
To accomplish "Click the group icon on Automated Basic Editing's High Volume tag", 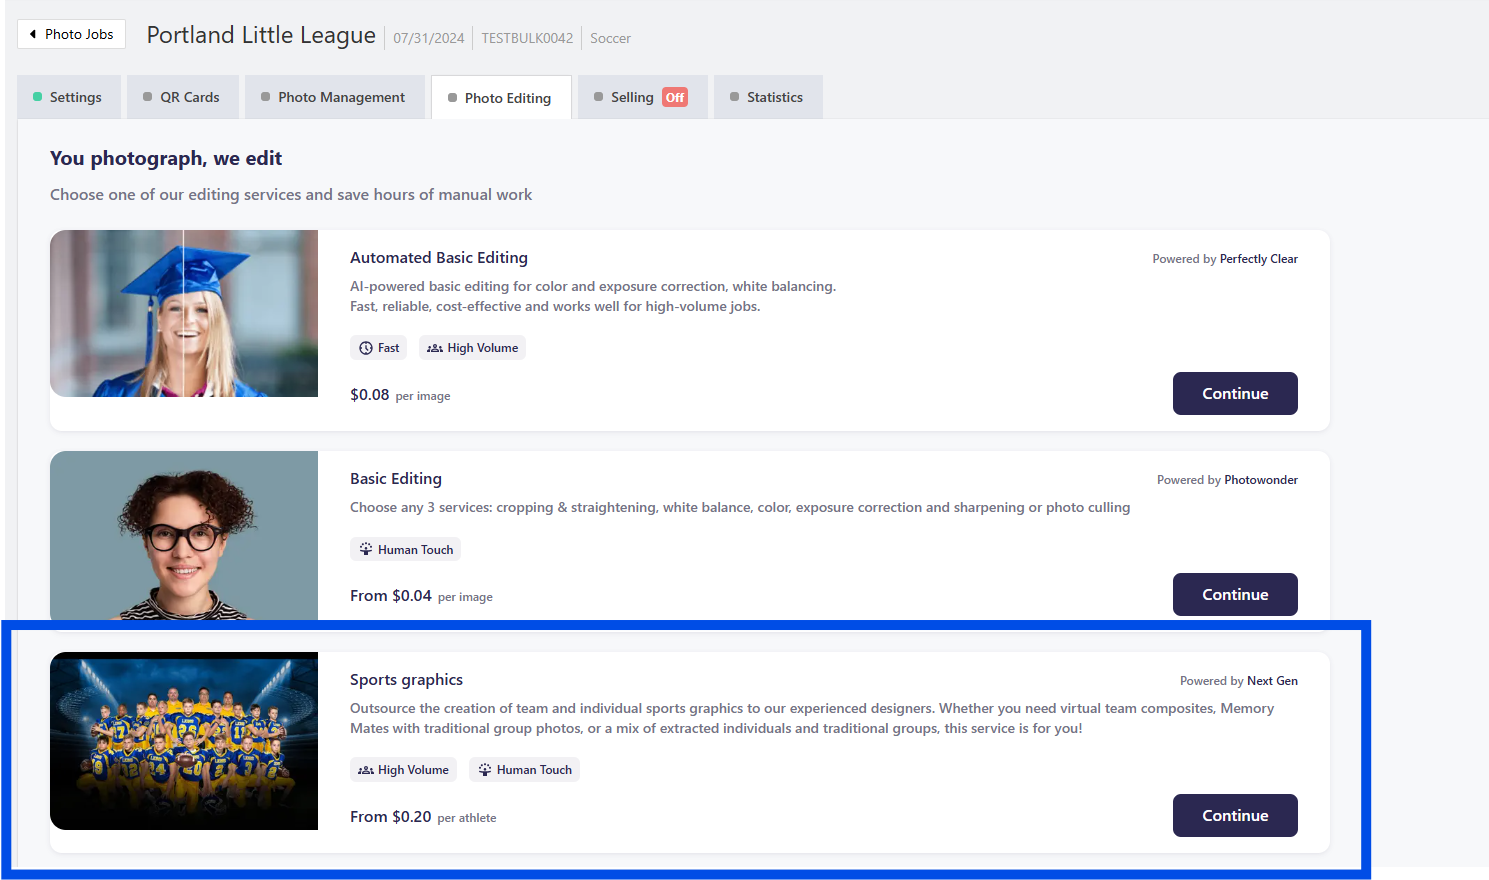I will click(x=435, y=348).
